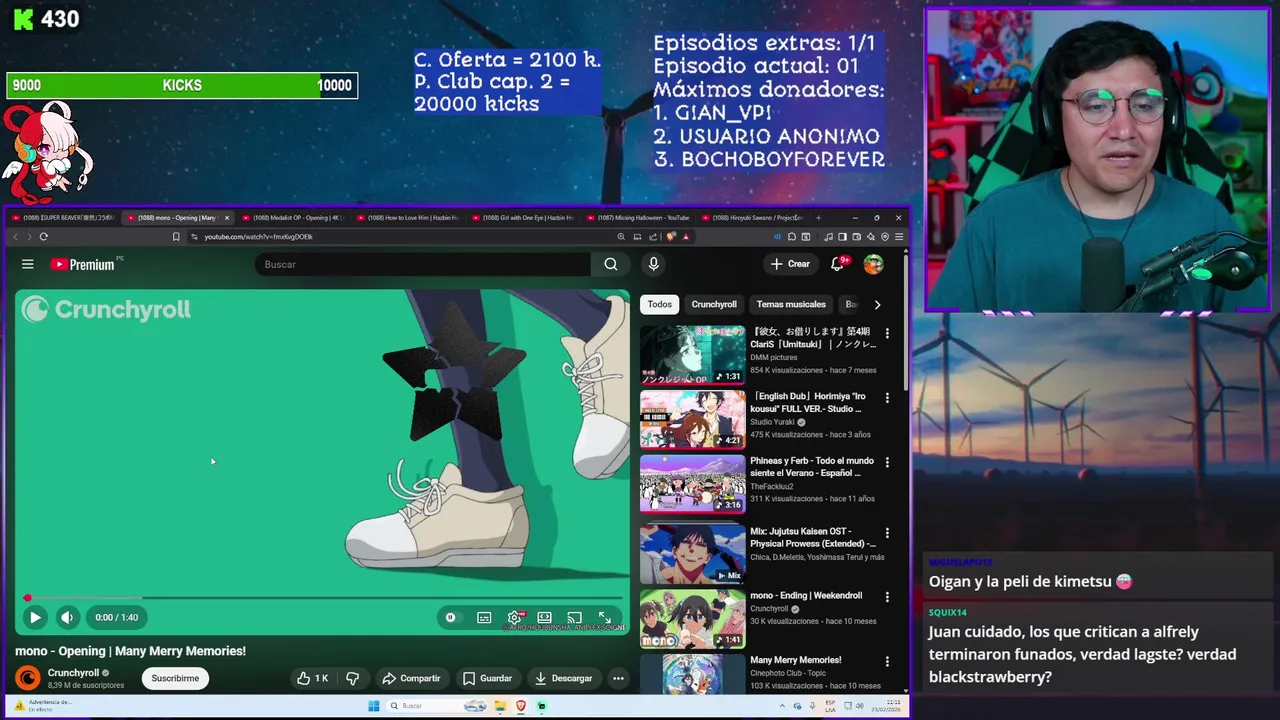Viewport: 1280px width, 720px height.
Task: Switch to the Medalist OP browser tab
Action: 292,217
